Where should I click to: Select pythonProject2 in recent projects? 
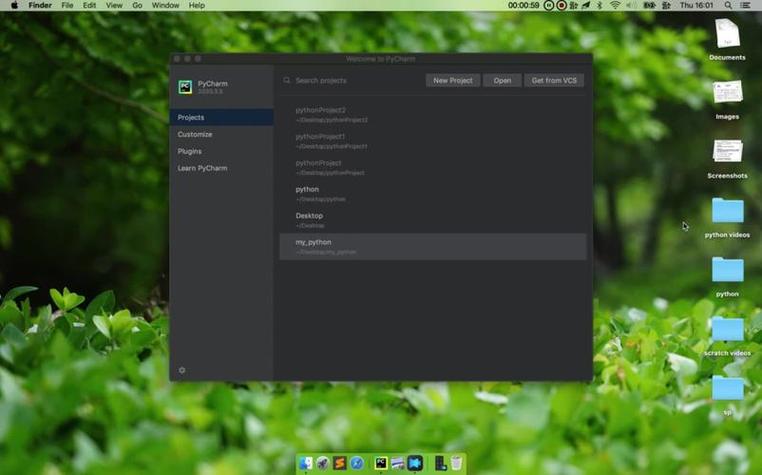433,115
